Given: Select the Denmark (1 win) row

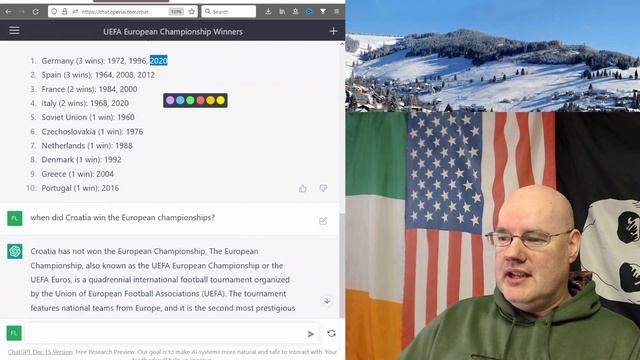Looking at the screenshot, I should pyautogui.click(x=81, y=160).
